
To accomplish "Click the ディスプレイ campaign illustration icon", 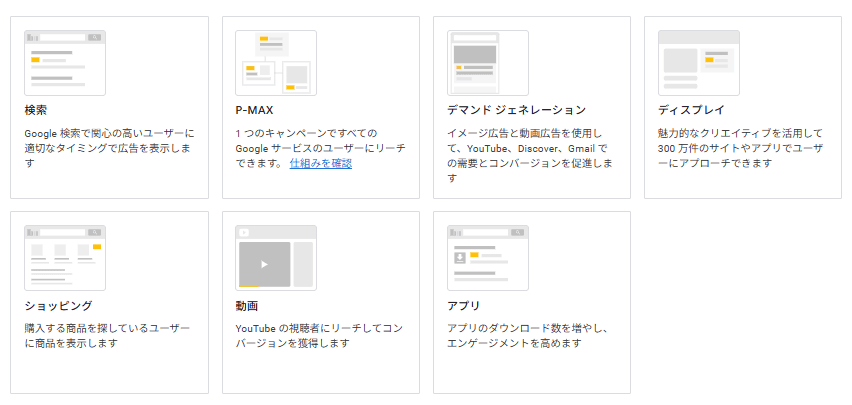I will coord(699,63).
